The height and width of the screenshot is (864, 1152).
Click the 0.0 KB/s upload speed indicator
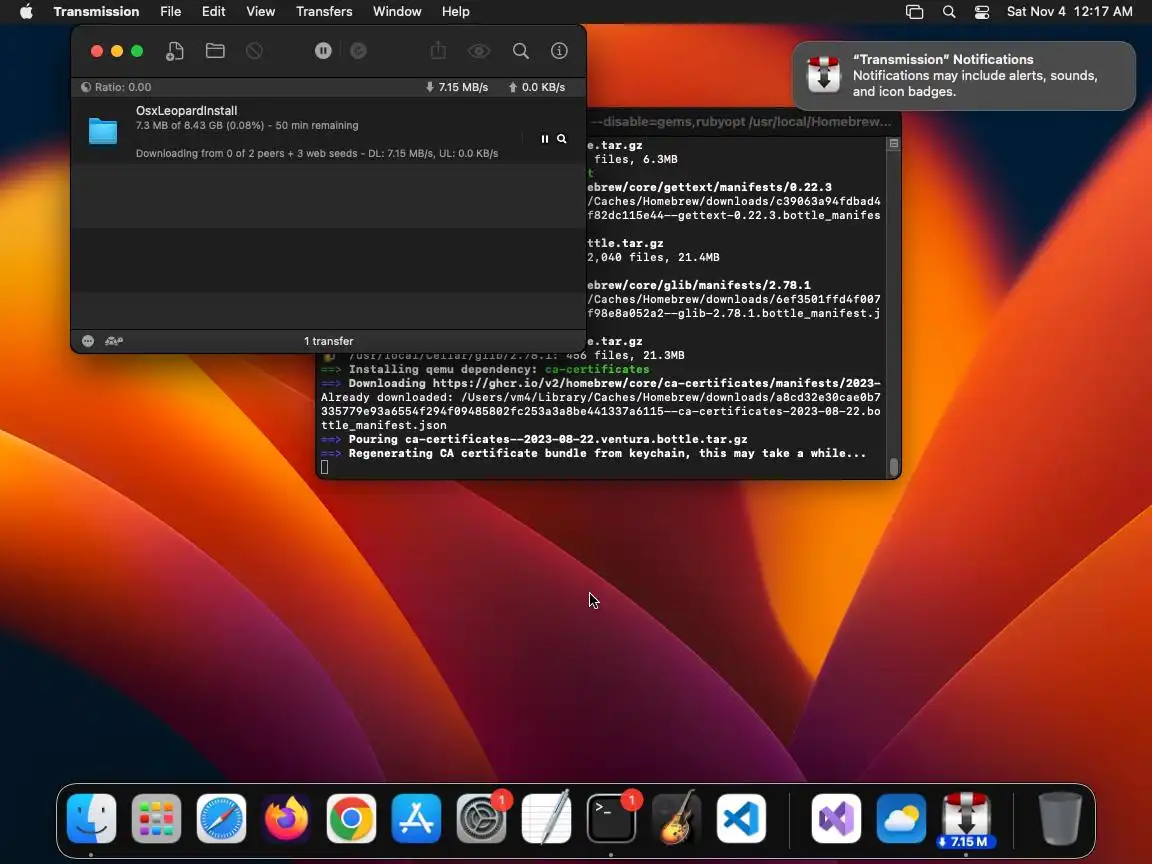[537, 87]
